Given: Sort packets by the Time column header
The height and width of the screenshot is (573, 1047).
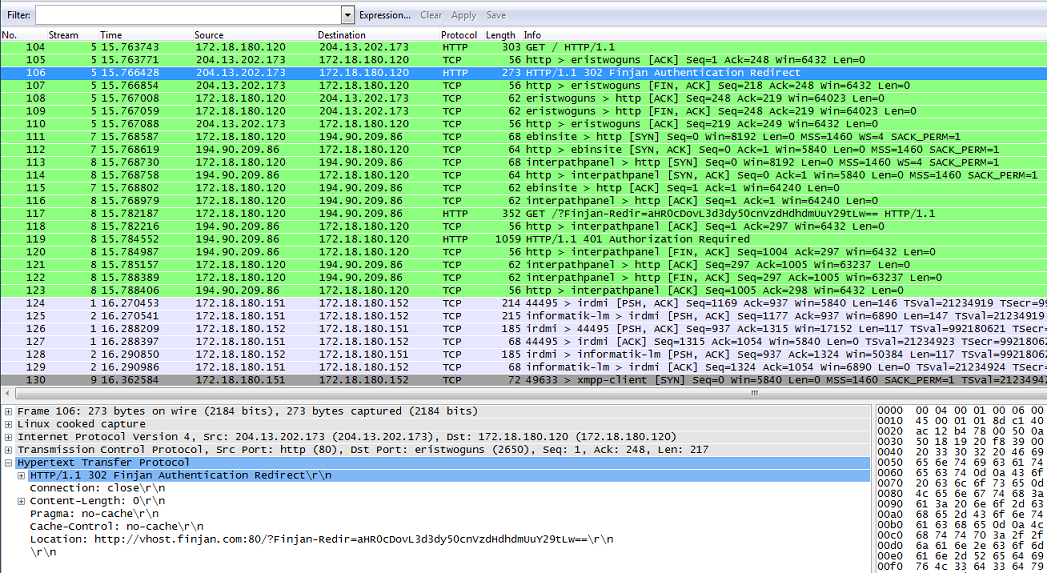Looking at the screenshot, I should [x=111, y=35].
